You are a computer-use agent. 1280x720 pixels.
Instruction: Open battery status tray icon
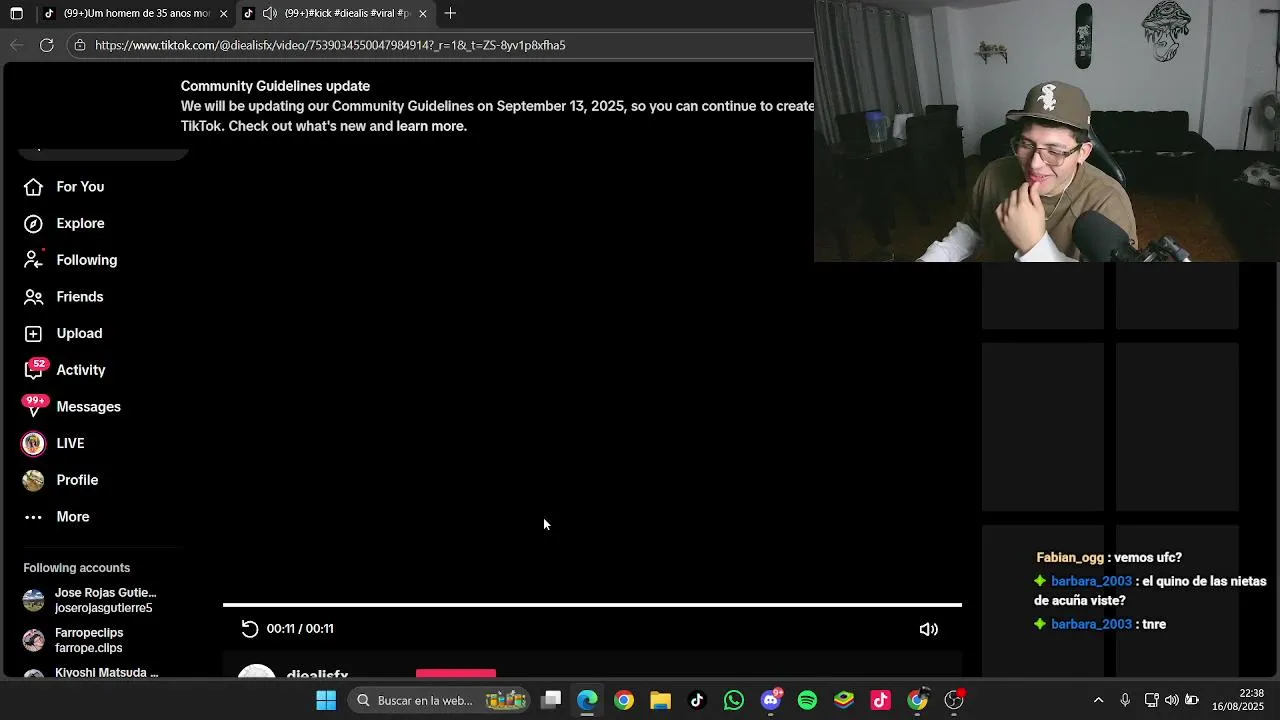click(1192, 700)
